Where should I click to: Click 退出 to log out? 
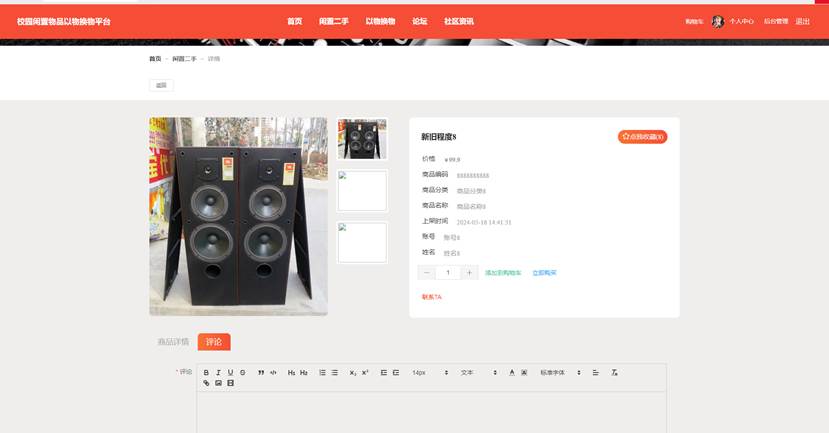tap(803, 21)
